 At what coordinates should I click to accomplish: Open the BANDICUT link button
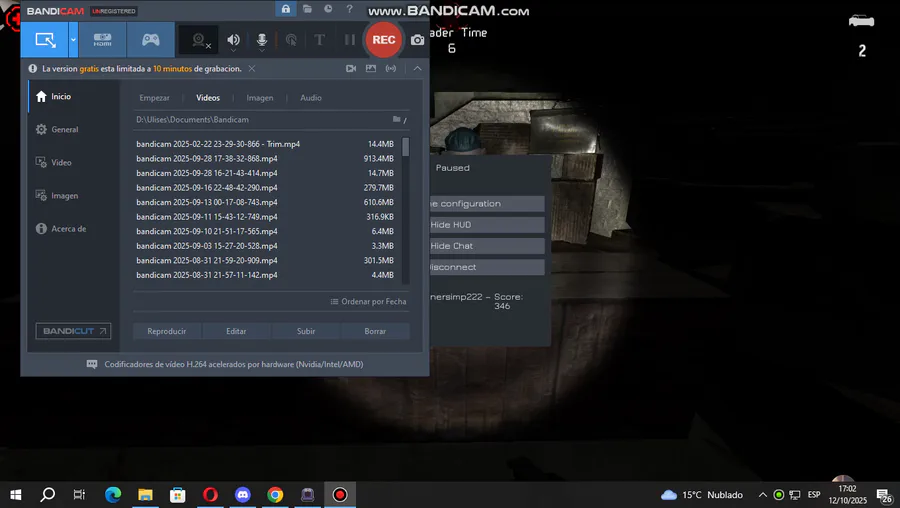[73, 331]
